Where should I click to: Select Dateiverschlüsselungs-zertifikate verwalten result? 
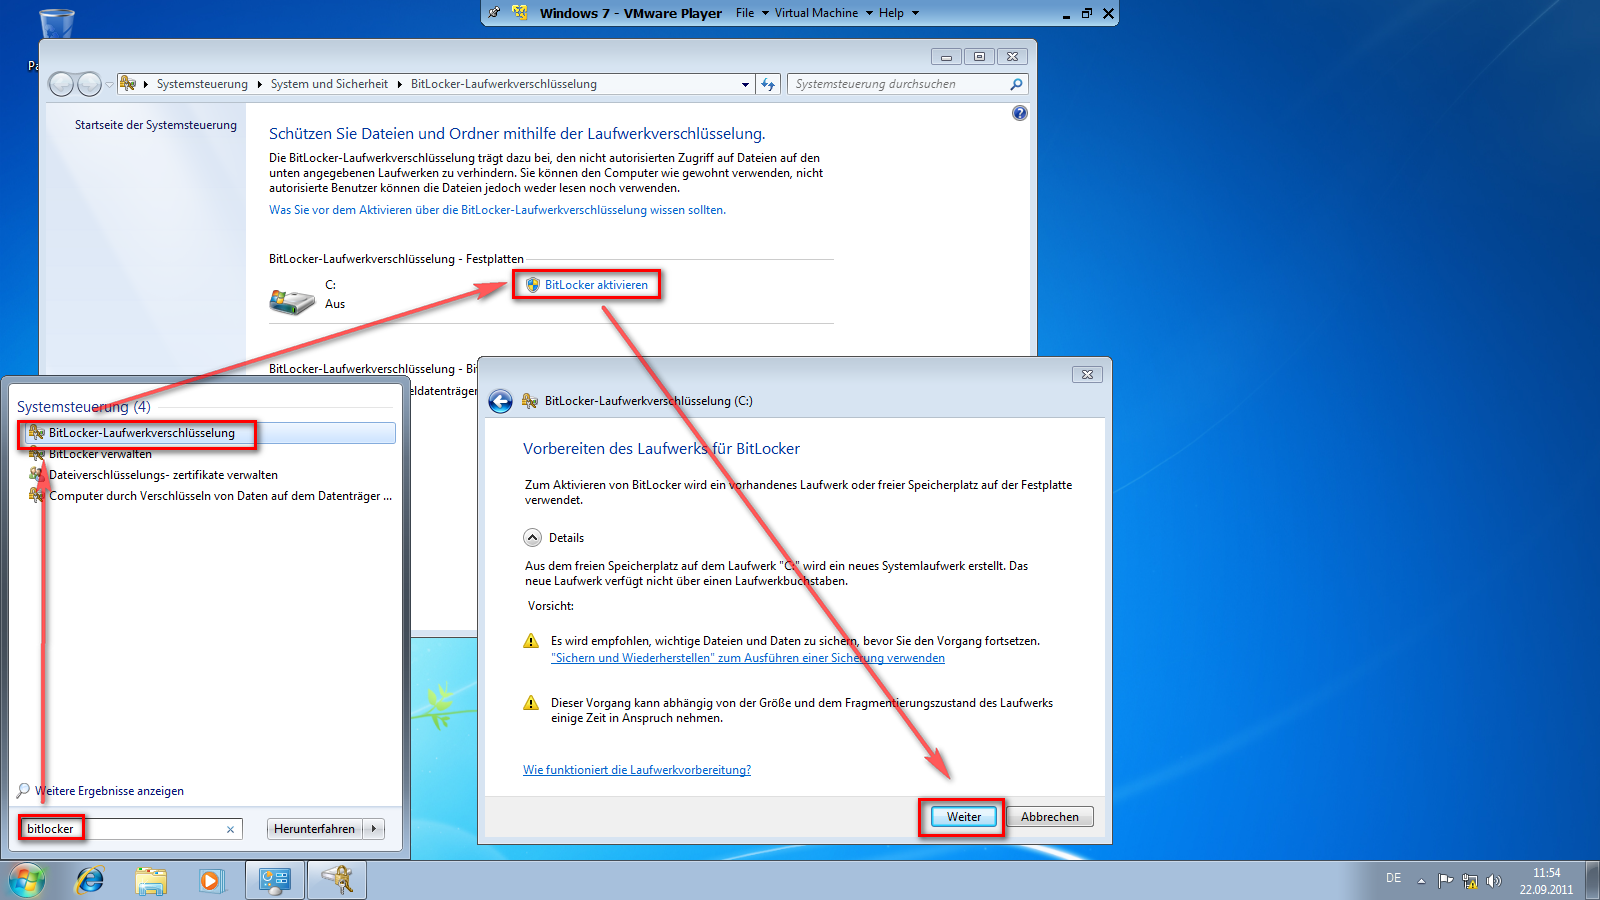163,475
